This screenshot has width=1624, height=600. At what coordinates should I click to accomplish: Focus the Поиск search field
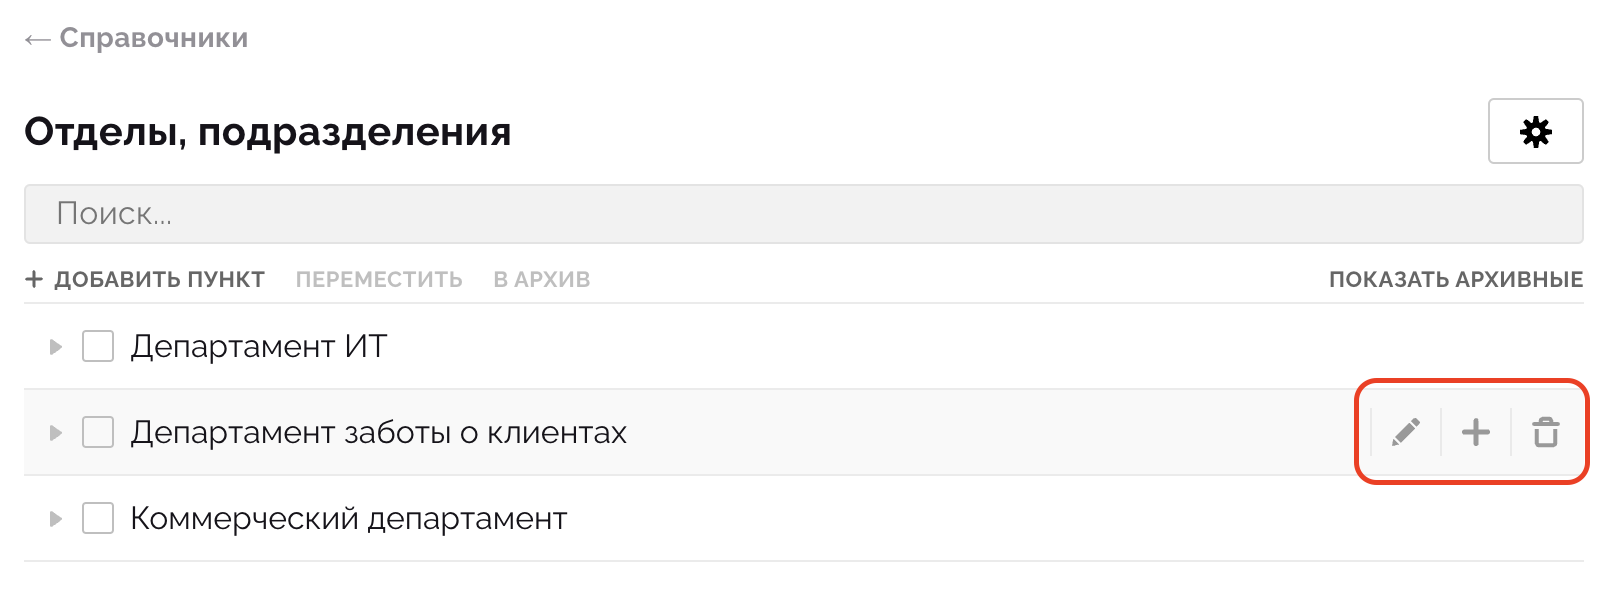[803, 213]
